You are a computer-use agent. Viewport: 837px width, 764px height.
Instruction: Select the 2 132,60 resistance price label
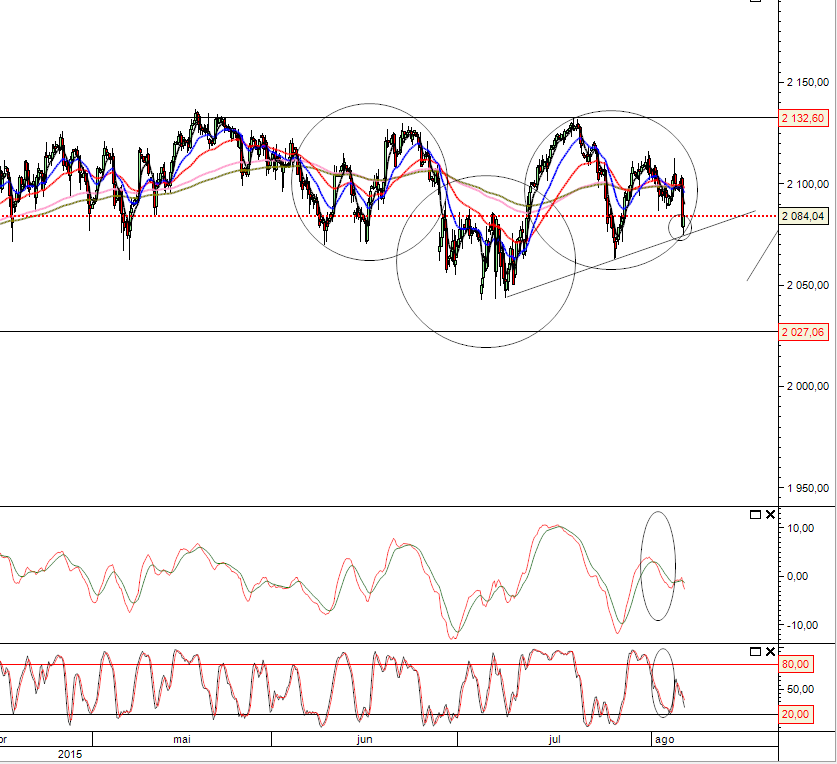coord(803,118)
